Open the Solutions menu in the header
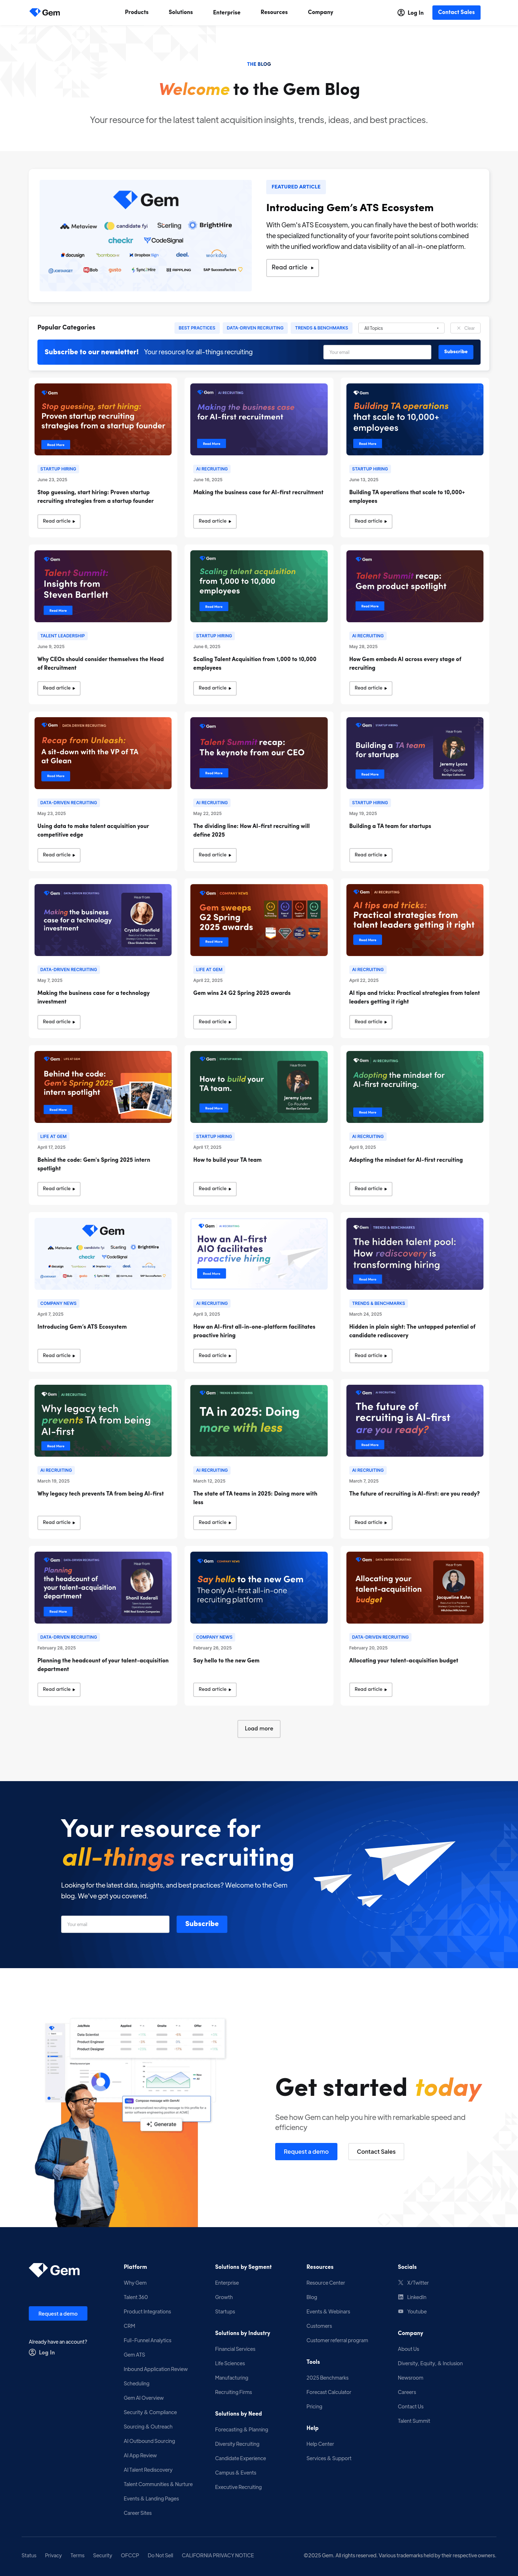Screen dimensions: 518x2576 (x=181, y=12)
